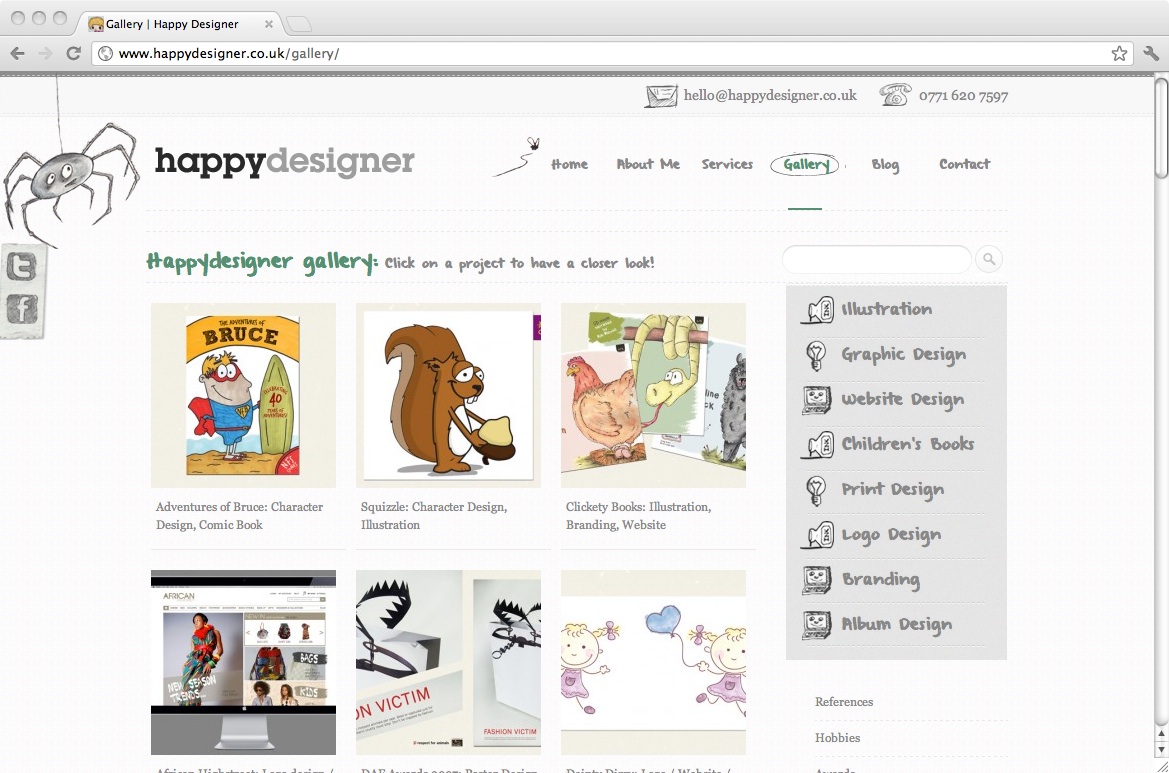Open the Facebook sidebar icon
The width and height of the screenshot is (1169, 773).
[x=22, y=309]
